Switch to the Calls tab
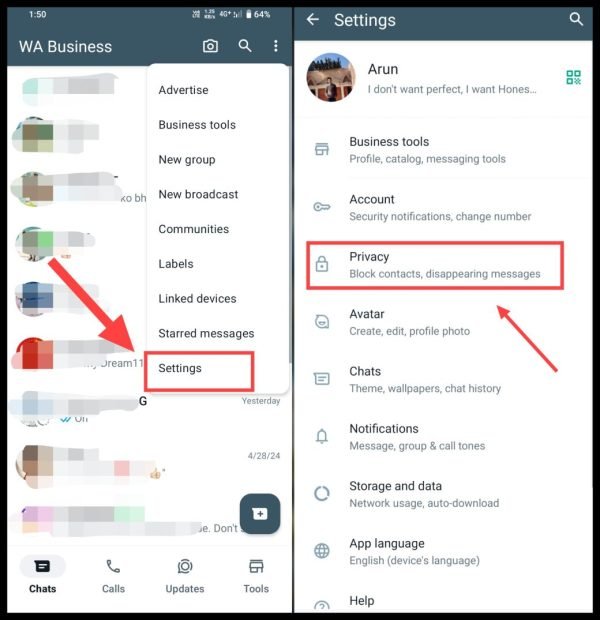Screen dimensions: 600x620 coord(113,576)
